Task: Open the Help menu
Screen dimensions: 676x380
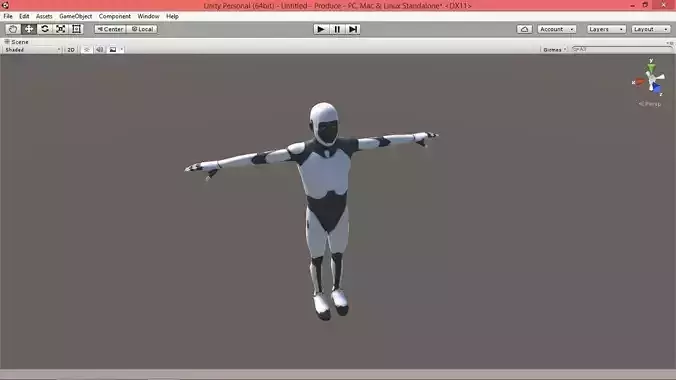Action: tap(172, 16)
